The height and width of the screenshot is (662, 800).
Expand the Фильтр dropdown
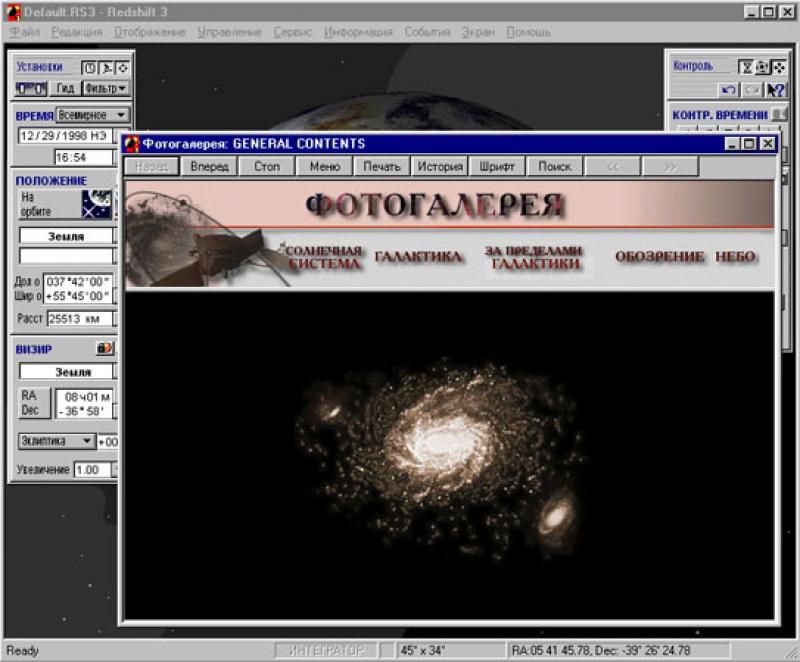click(105, 88)
